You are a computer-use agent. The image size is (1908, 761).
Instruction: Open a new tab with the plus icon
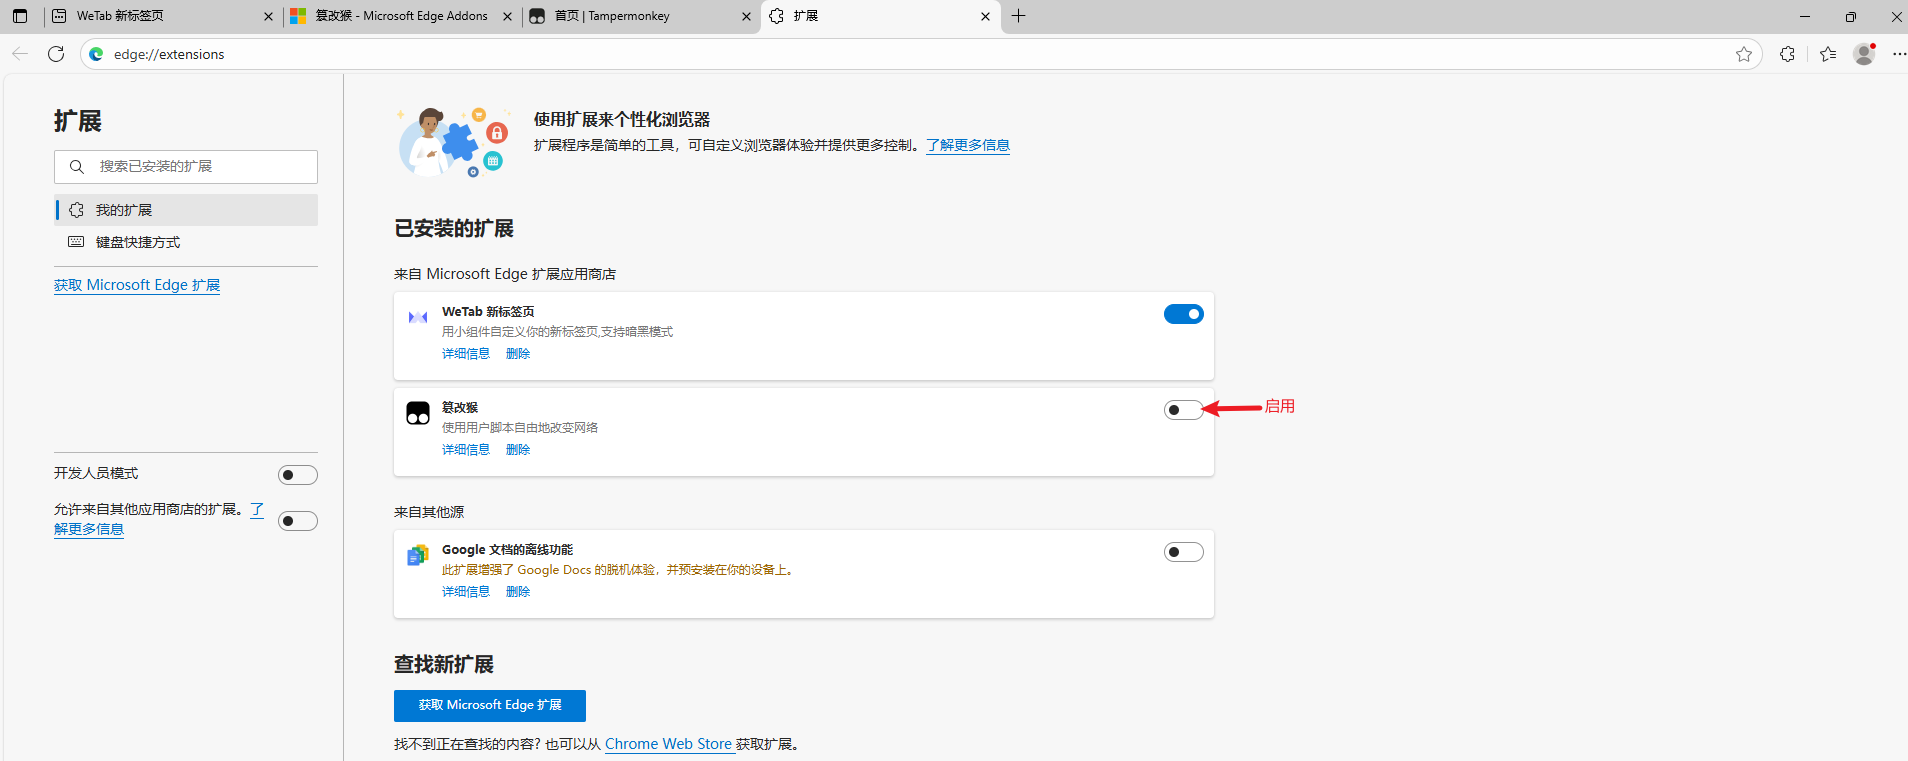(x=1018, y=16)
